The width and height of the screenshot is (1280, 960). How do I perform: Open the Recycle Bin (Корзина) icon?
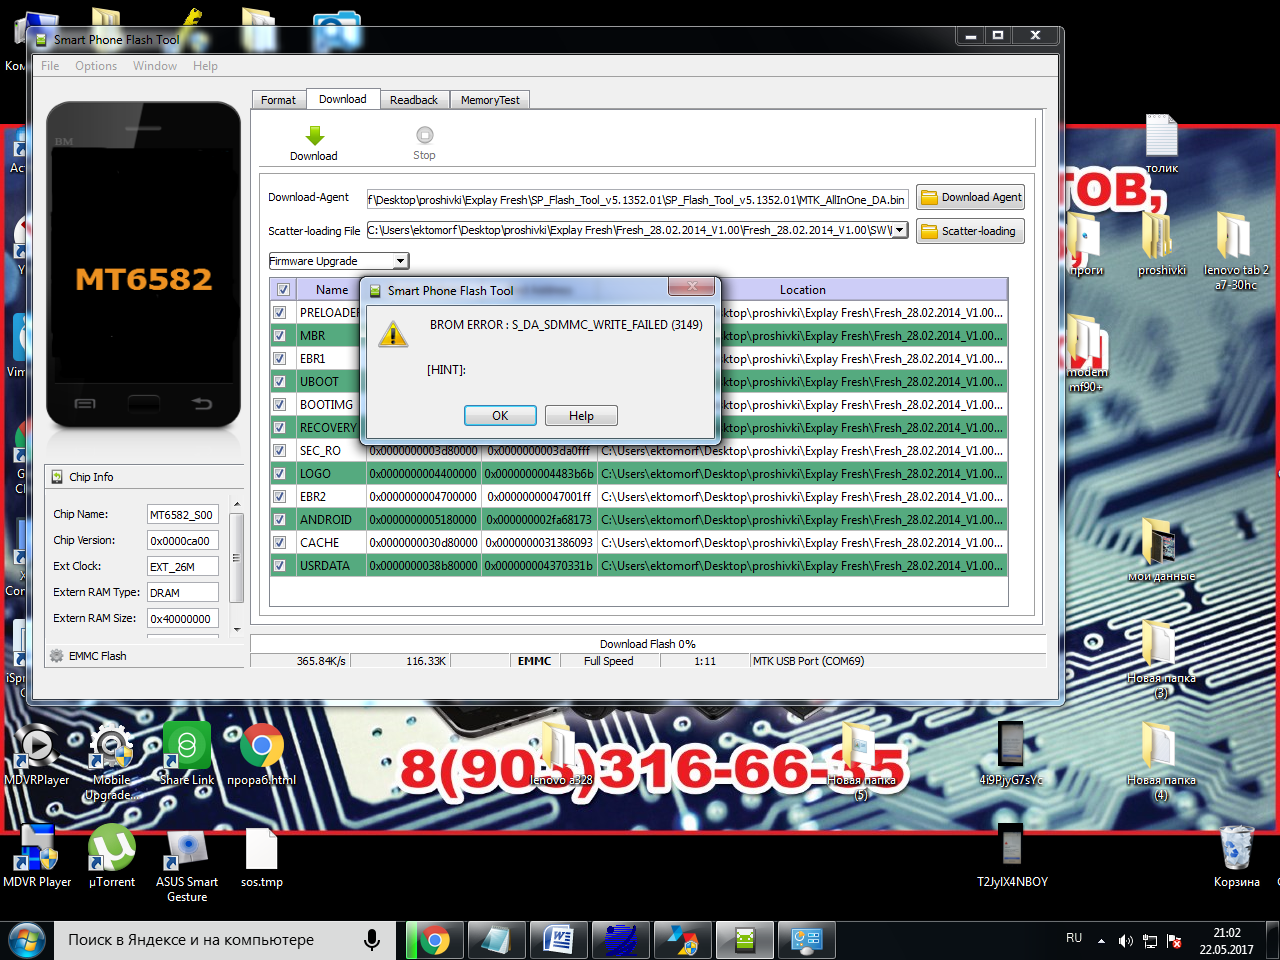[x=1236, y=849]
